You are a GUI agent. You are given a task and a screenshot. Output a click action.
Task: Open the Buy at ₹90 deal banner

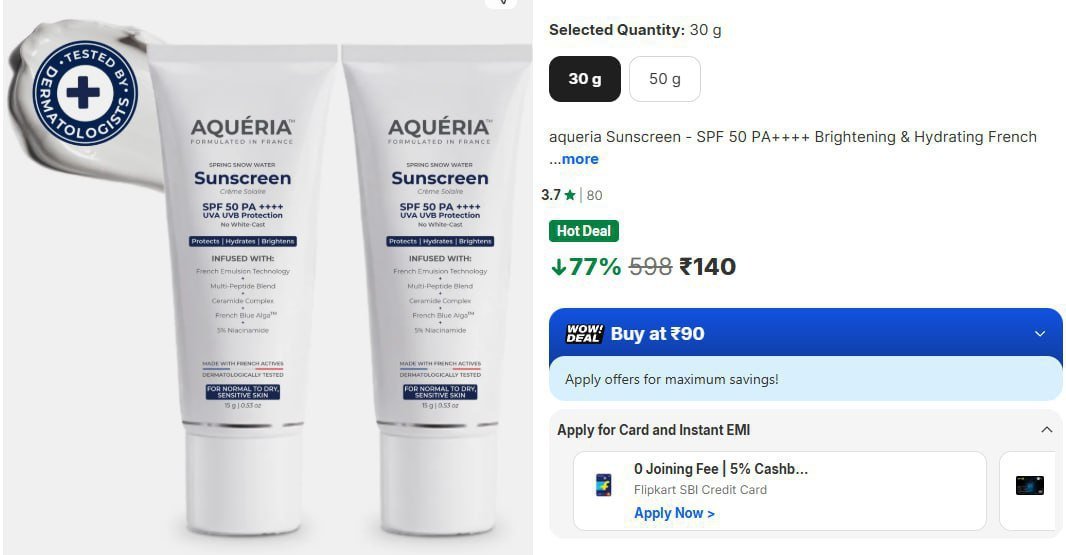[x=806, y=333]
